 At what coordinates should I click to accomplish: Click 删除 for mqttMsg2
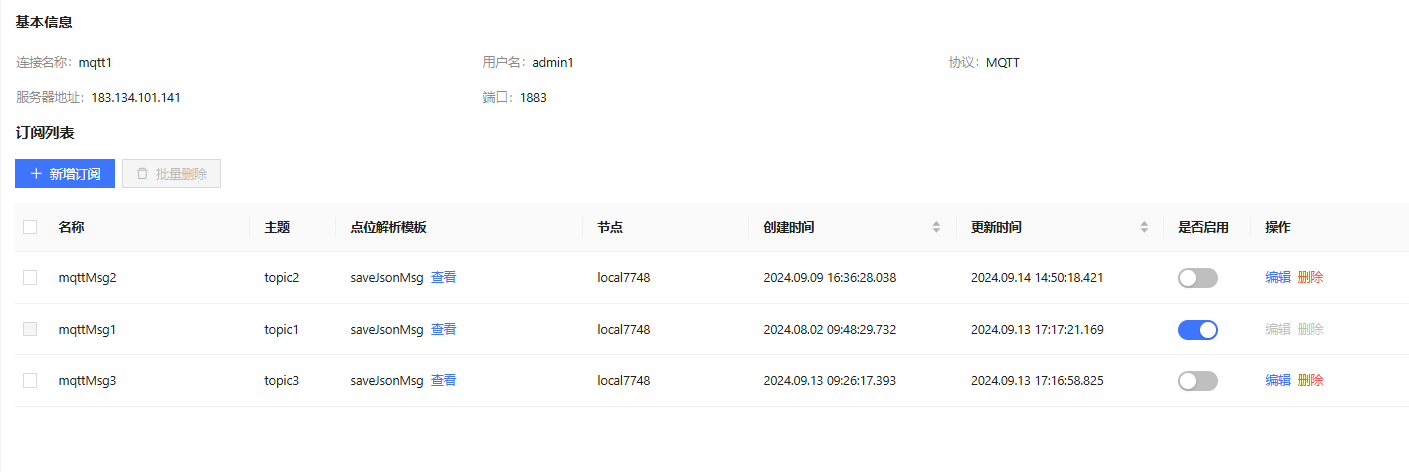1310,277
